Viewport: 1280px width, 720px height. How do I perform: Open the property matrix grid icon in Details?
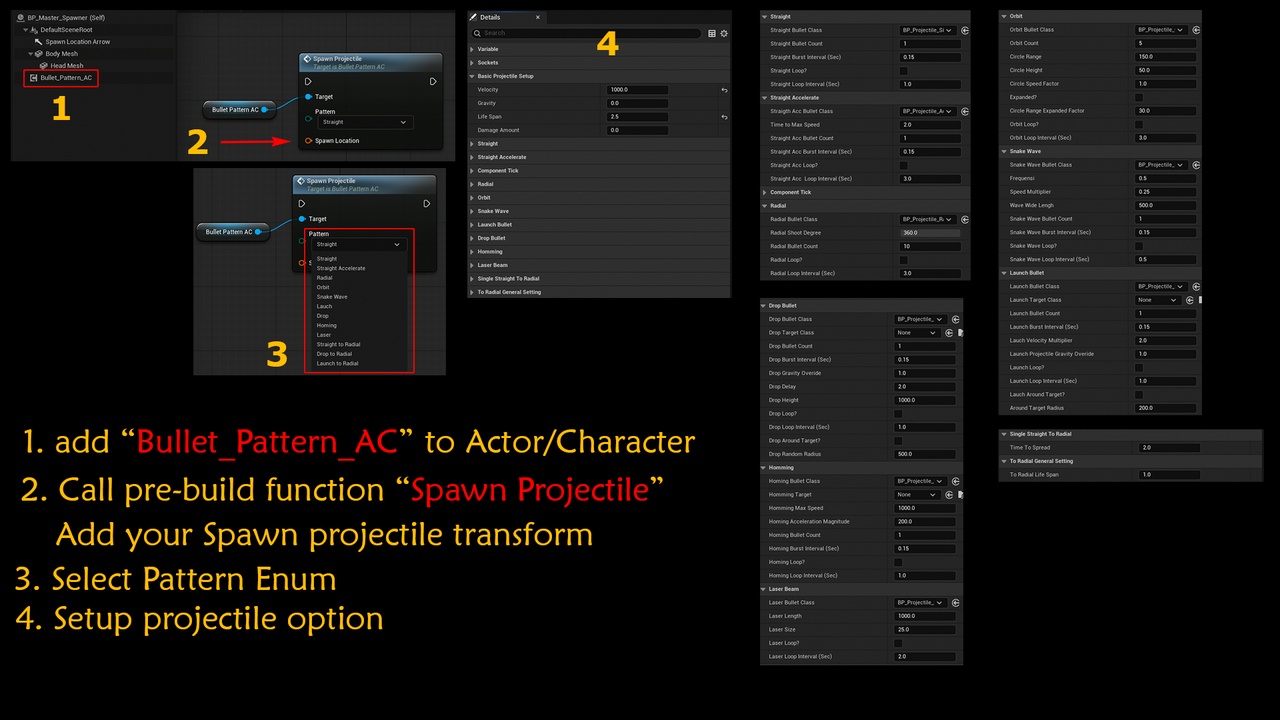click(712, 33)
